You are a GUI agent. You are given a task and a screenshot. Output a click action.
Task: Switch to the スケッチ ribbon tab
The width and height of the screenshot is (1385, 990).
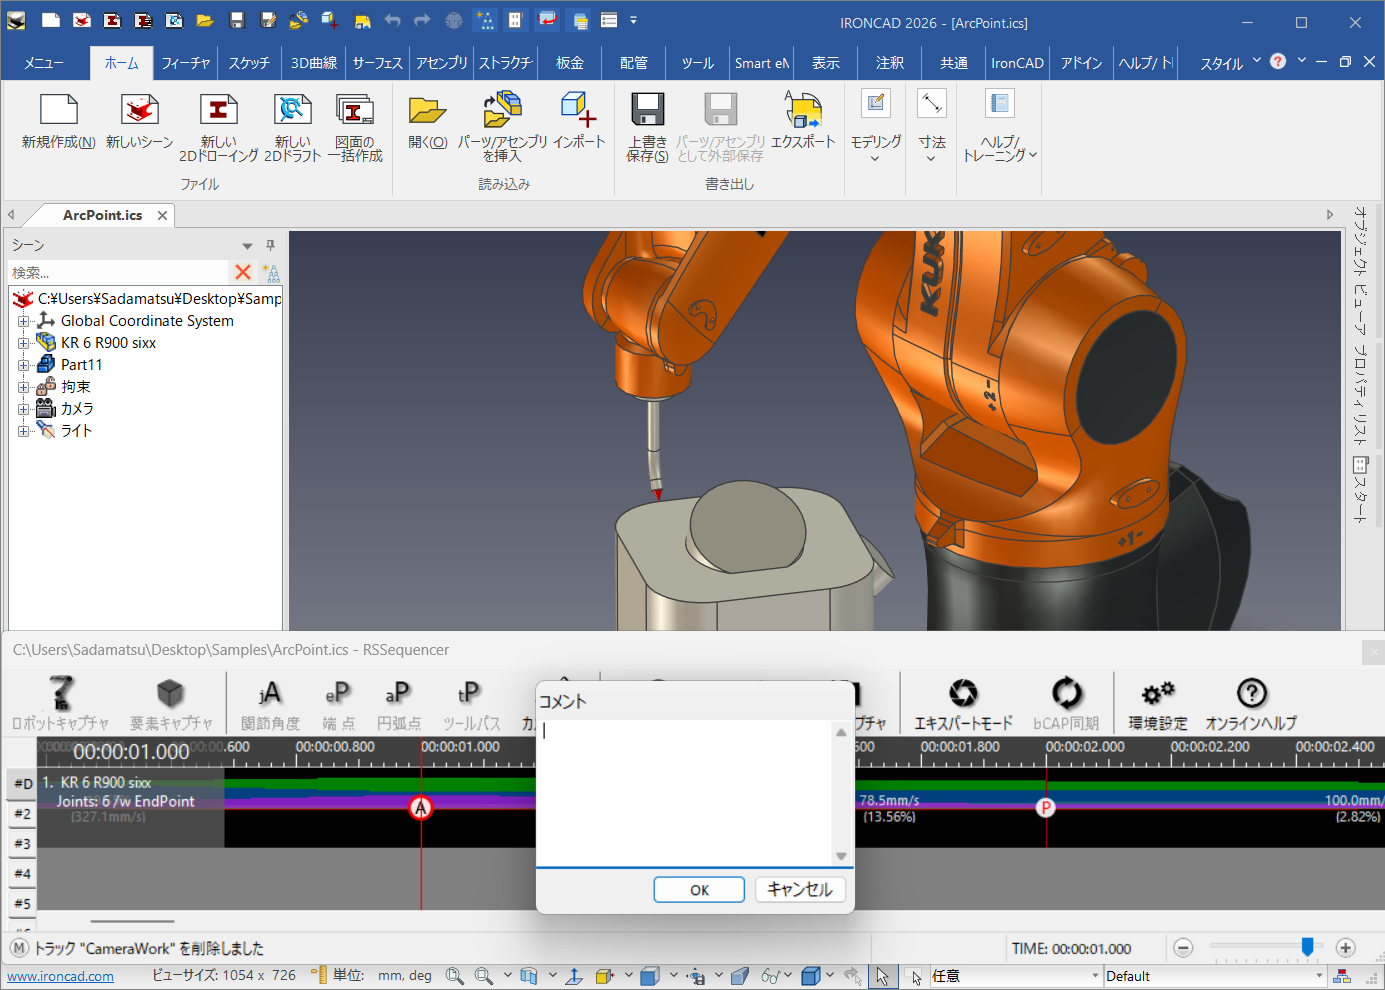[249, 63]
